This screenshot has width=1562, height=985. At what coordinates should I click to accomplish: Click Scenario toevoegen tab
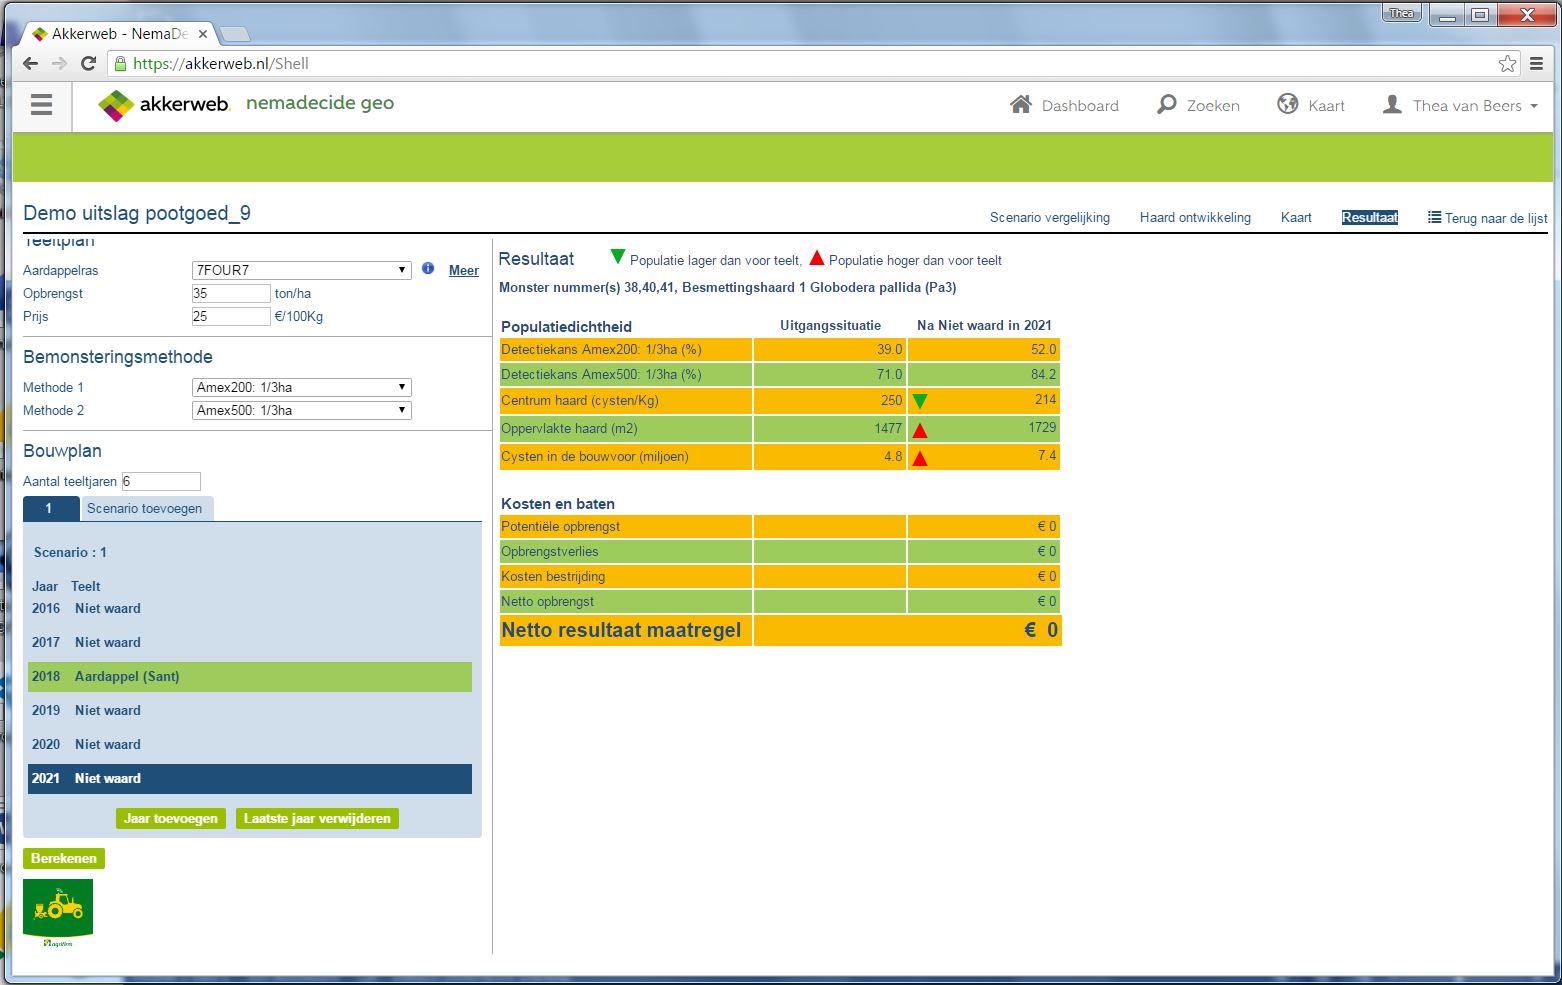[x=146, y=508]
